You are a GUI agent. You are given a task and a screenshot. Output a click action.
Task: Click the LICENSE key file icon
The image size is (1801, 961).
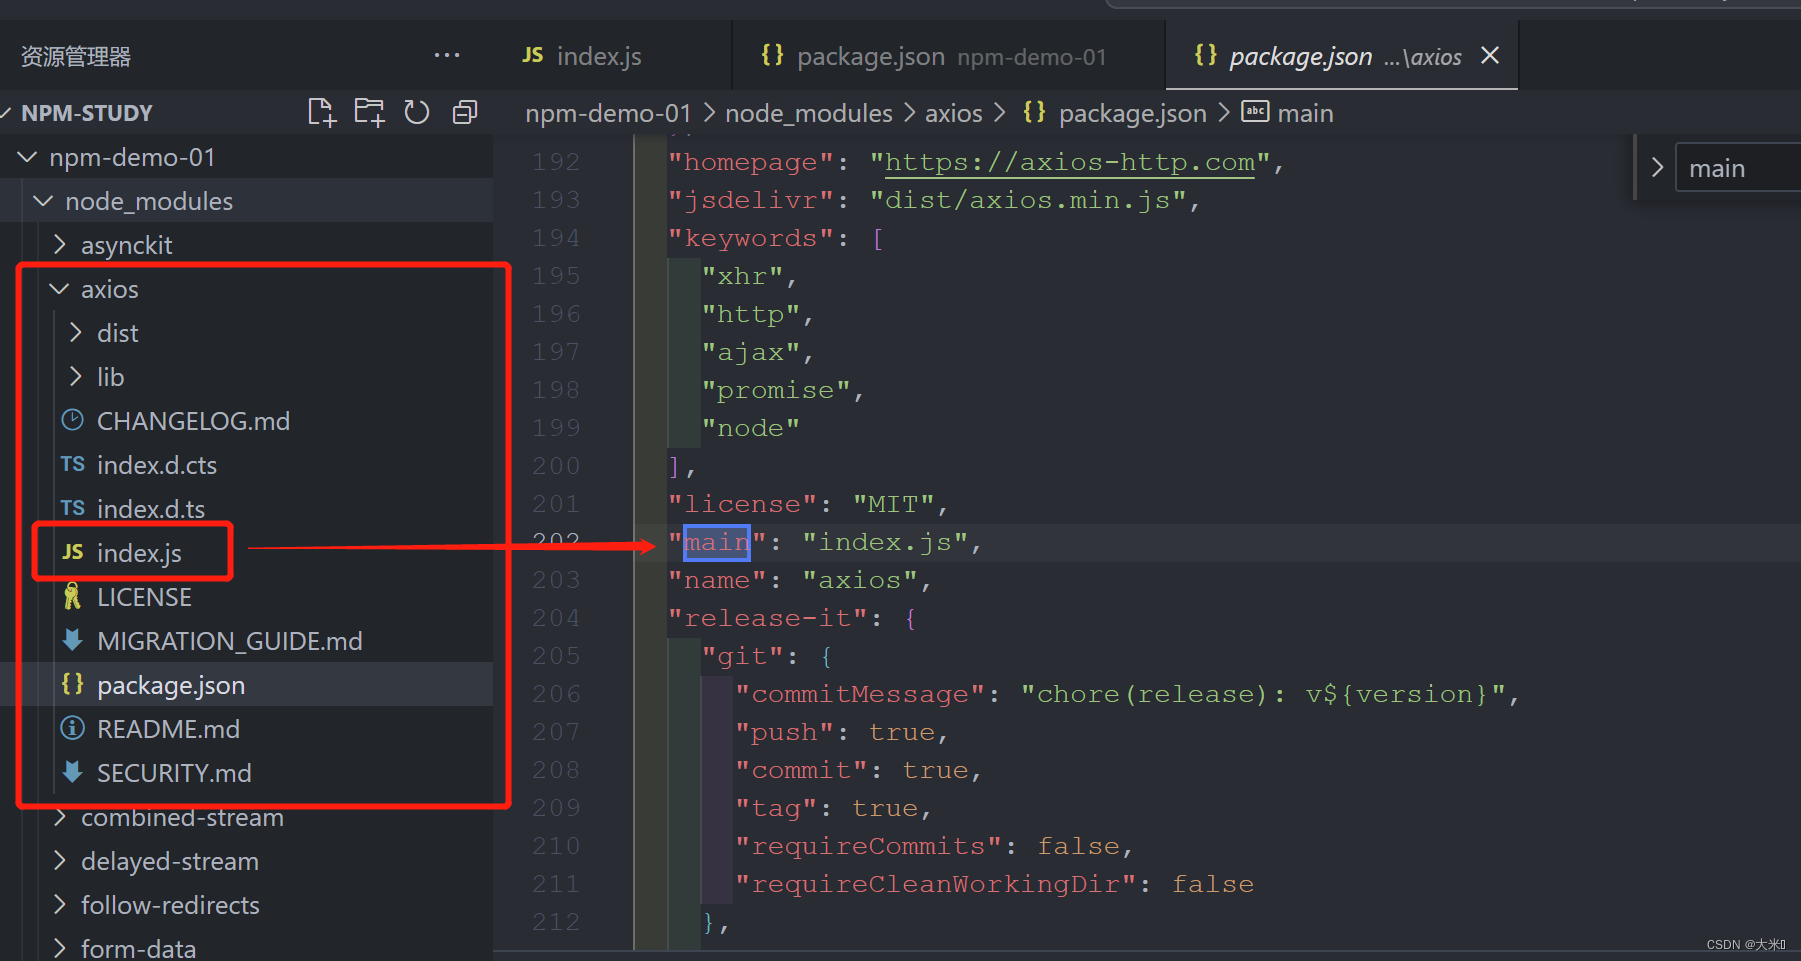[72, 597]
